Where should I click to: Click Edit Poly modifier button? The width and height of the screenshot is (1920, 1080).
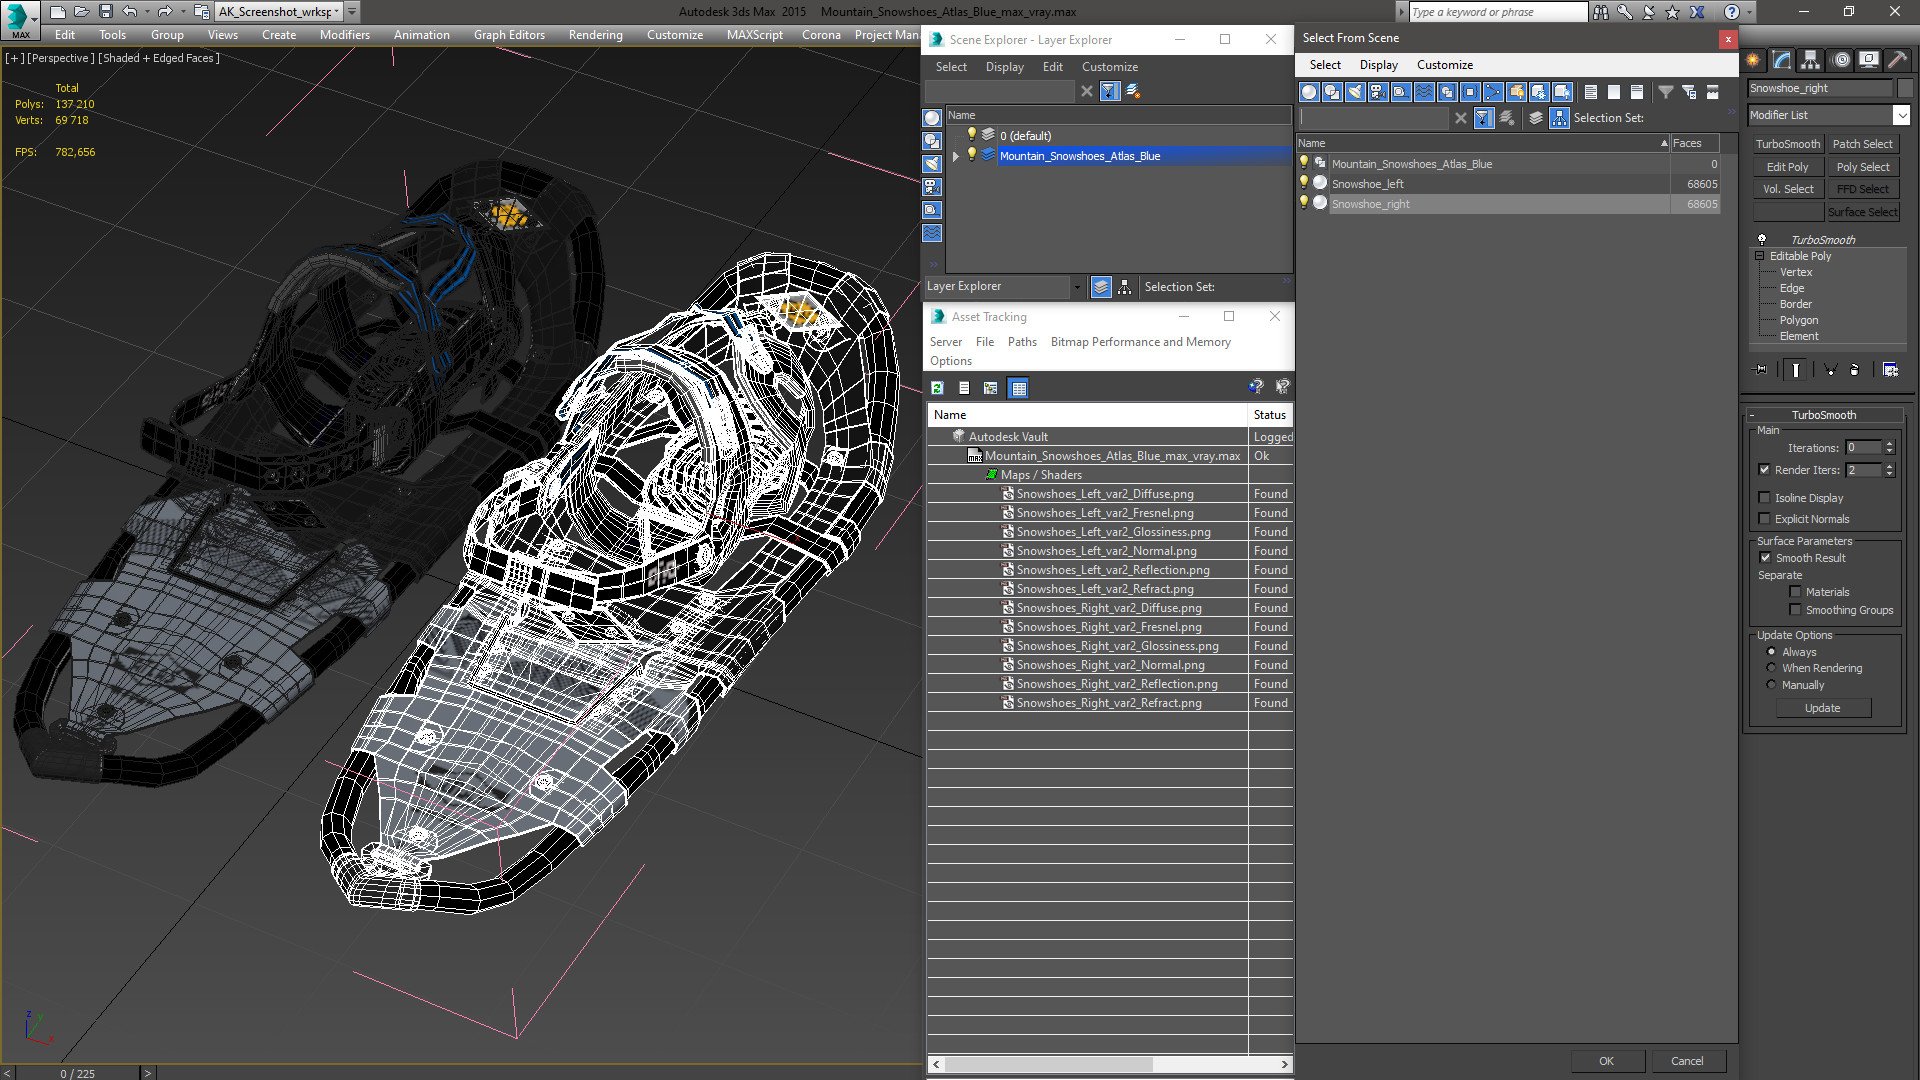[1787, 167]
